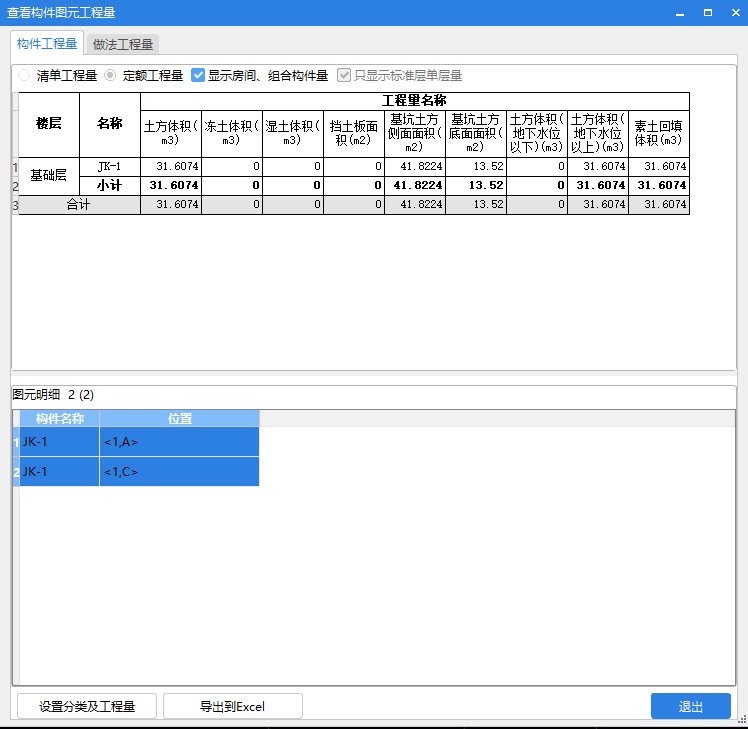The image size is (748, 729).
Task: Close the 查看构件图元工程量 window
Action: pos(736,13)
